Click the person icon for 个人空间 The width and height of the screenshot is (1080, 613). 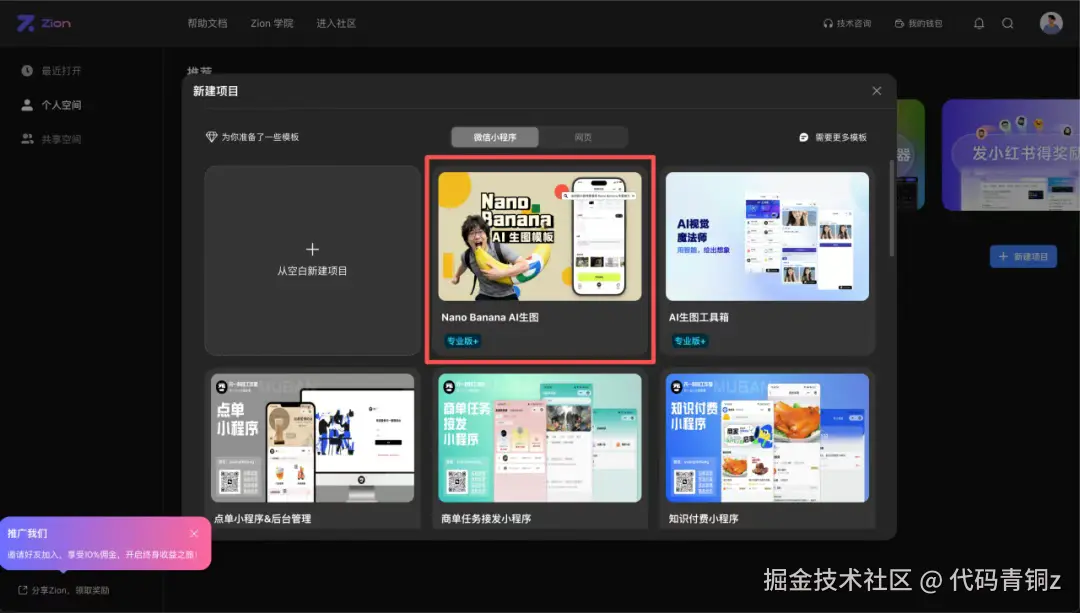27,105
